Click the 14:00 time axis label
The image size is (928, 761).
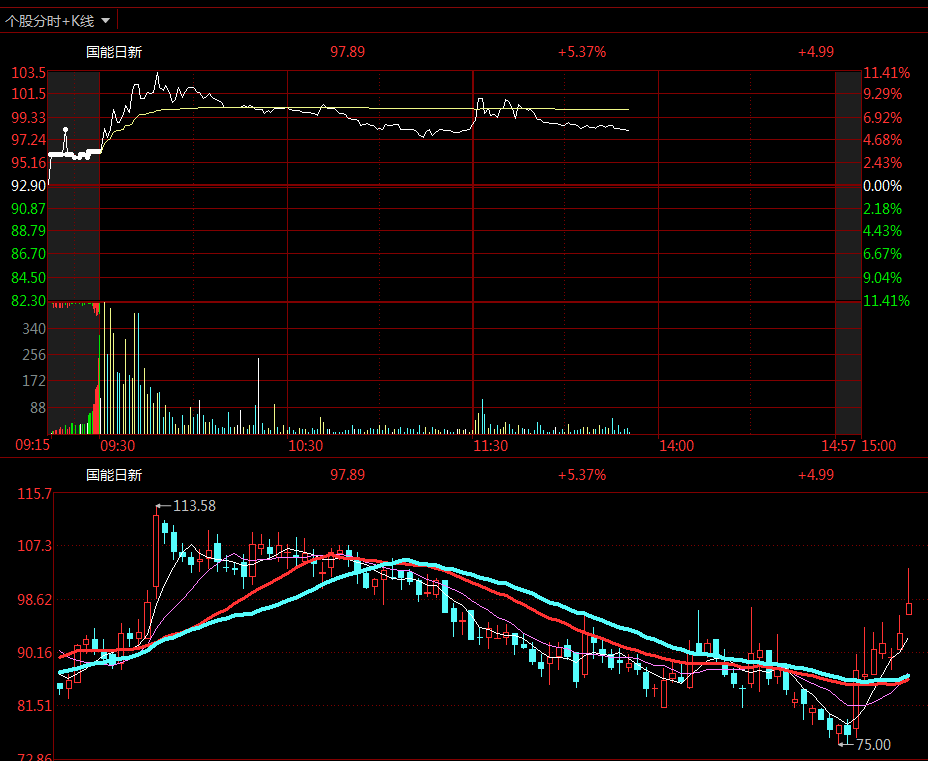click(x=676, y=446)
